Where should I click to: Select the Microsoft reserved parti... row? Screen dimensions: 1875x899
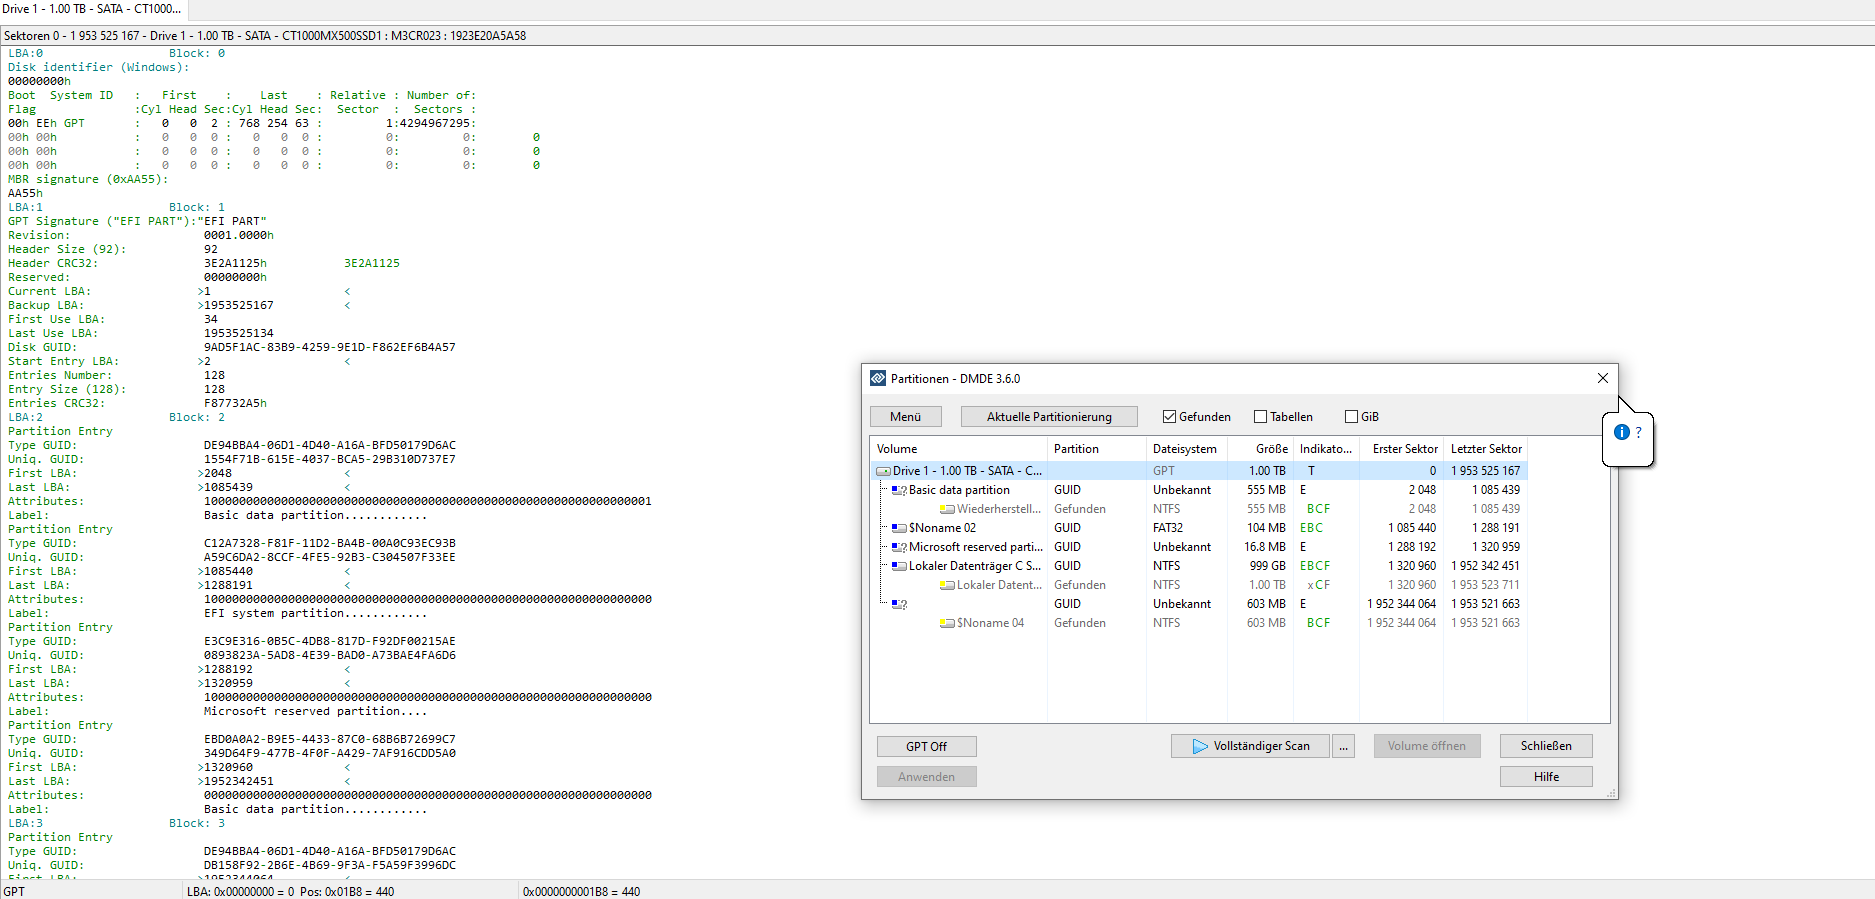point(1200,547)
